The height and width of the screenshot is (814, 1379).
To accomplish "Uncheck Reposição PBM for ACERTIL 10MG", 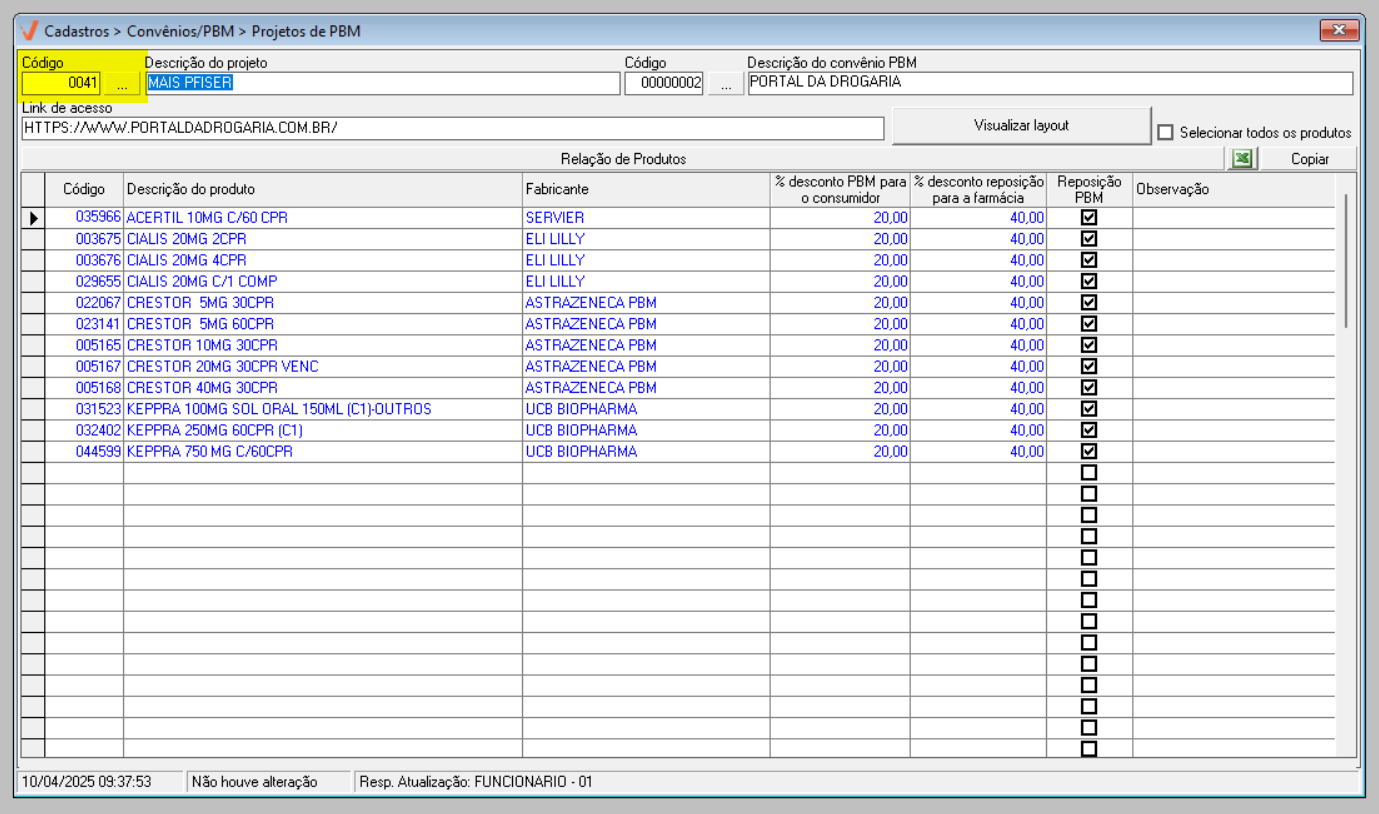I will pos(1089,217).
